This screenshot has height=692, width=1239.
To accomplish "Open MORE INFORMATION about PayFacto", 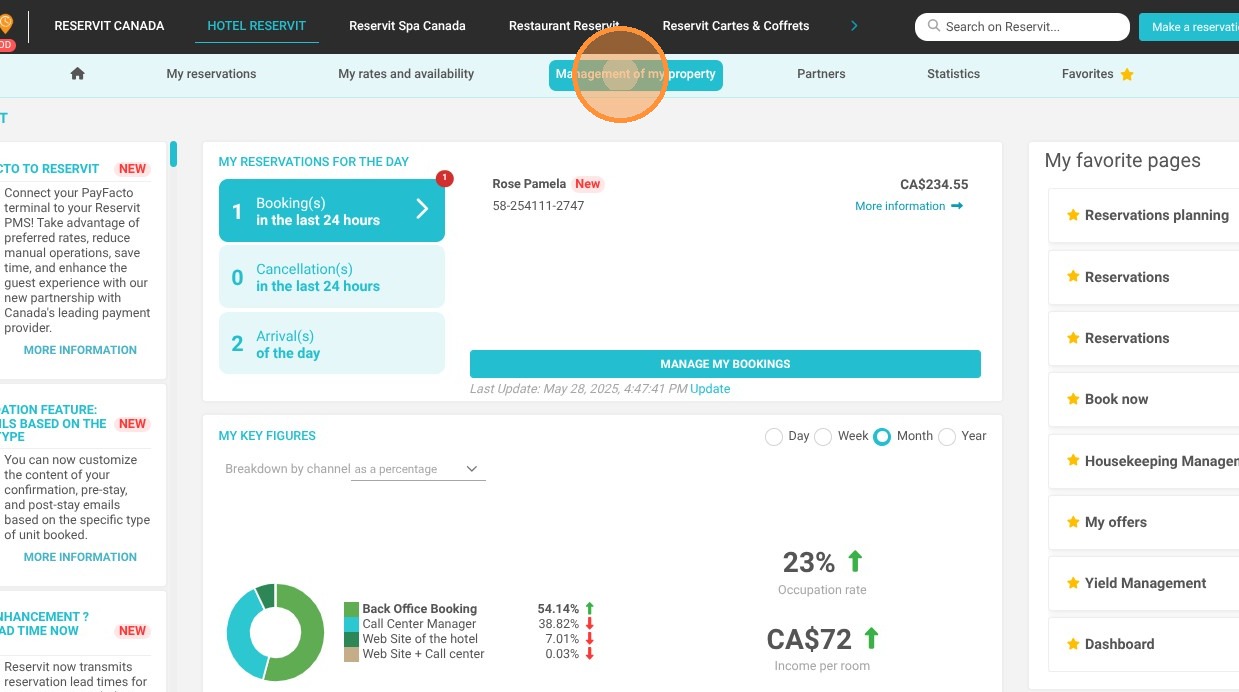I will [80, 350].
